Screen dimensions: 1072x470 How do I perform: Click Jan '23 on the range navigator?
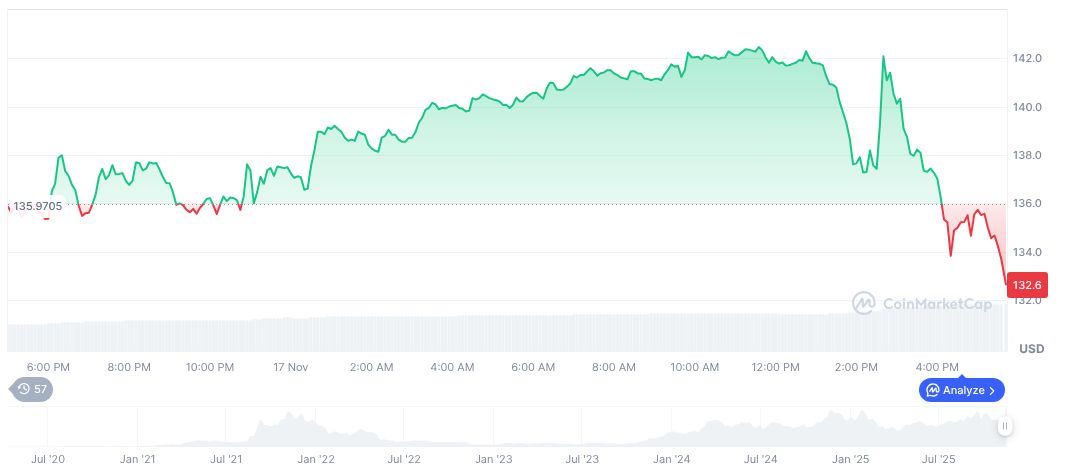coord(493,459)
